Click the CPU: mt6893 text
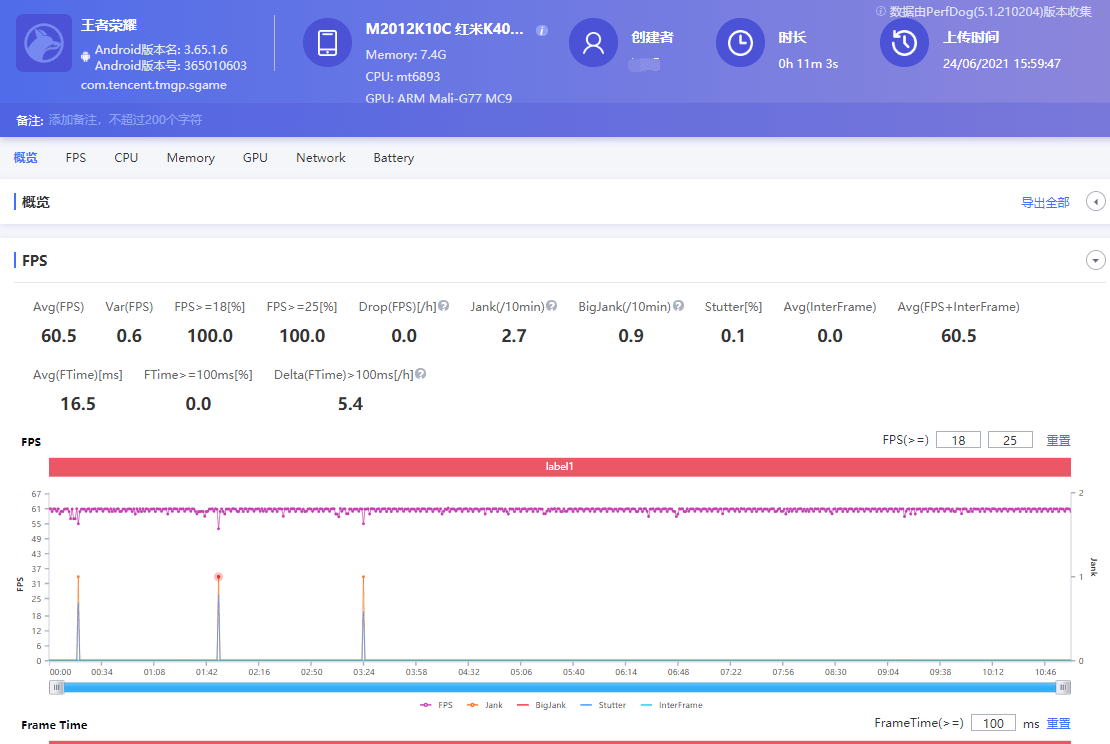This screenshot has height=744, width=1110. (403, 76)
